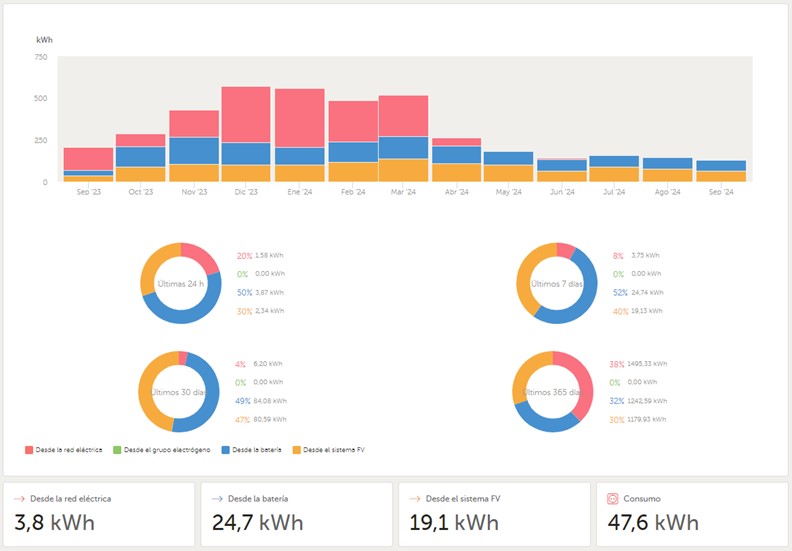Click the 750 y-axis tick label
The width and height of the screenshot is (792, 551).
coord(41,57)
